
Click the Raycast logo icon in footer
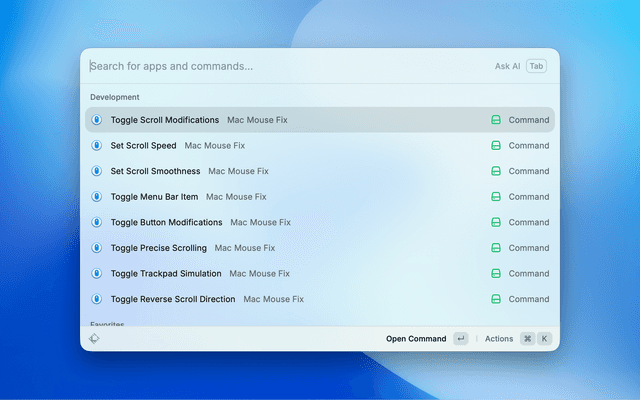(93, 339)
